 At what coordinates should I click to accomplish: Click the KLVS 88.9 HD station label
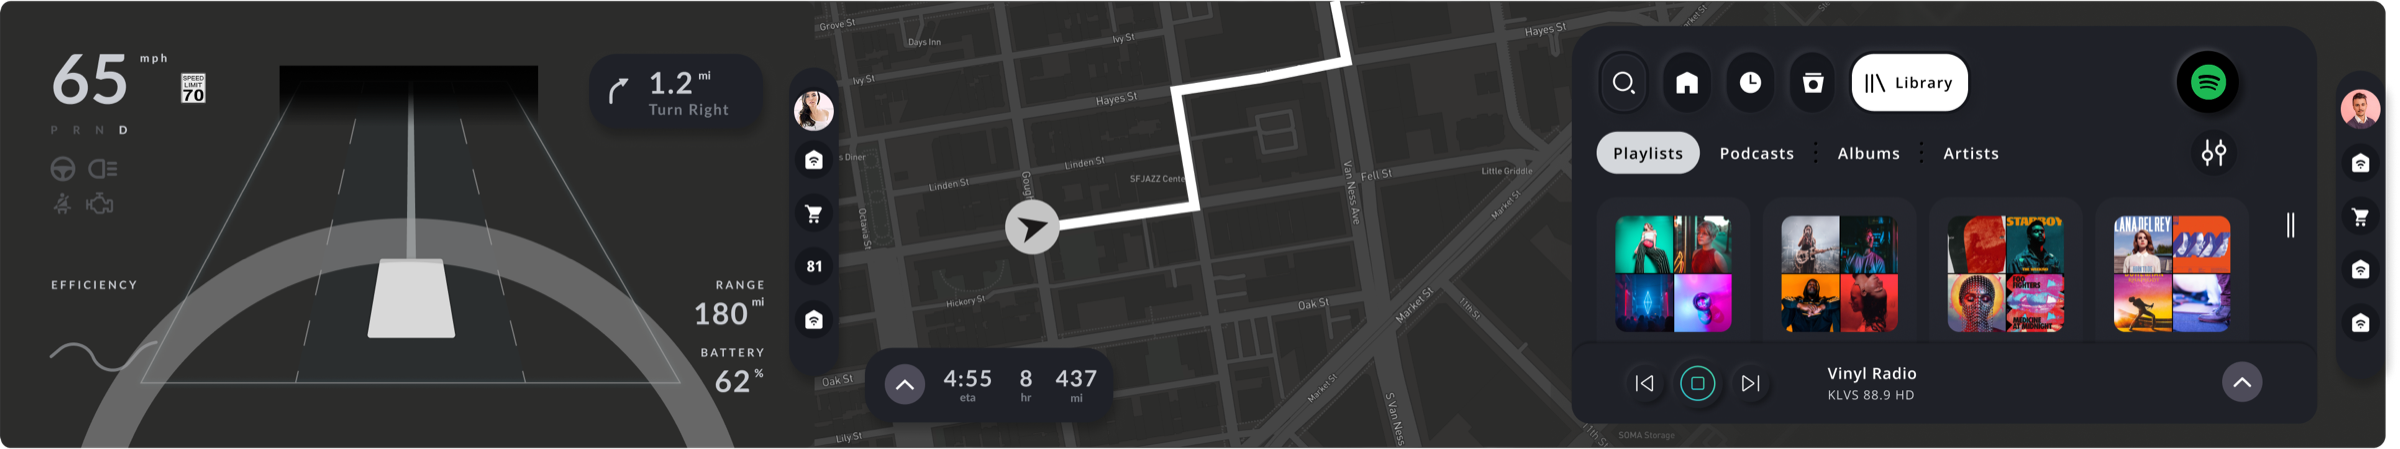[1871, 395]
